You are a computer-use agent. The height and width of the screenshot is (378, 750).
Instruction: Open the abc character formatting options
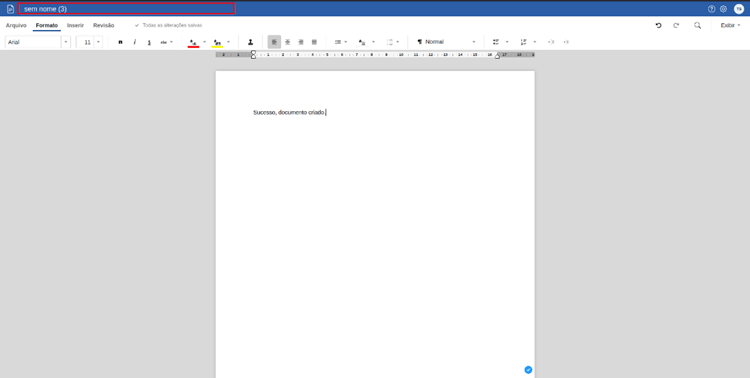[166, 42]
